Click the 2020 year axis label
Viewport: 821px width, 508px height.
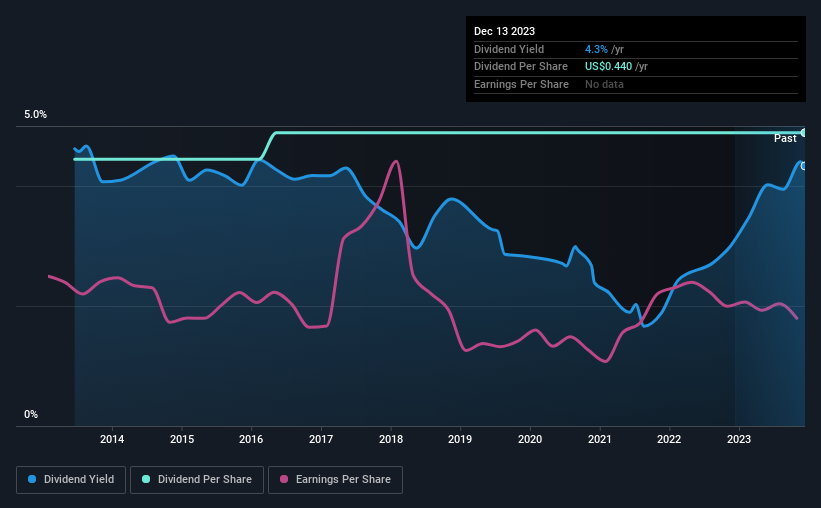[x=530, y=439]
